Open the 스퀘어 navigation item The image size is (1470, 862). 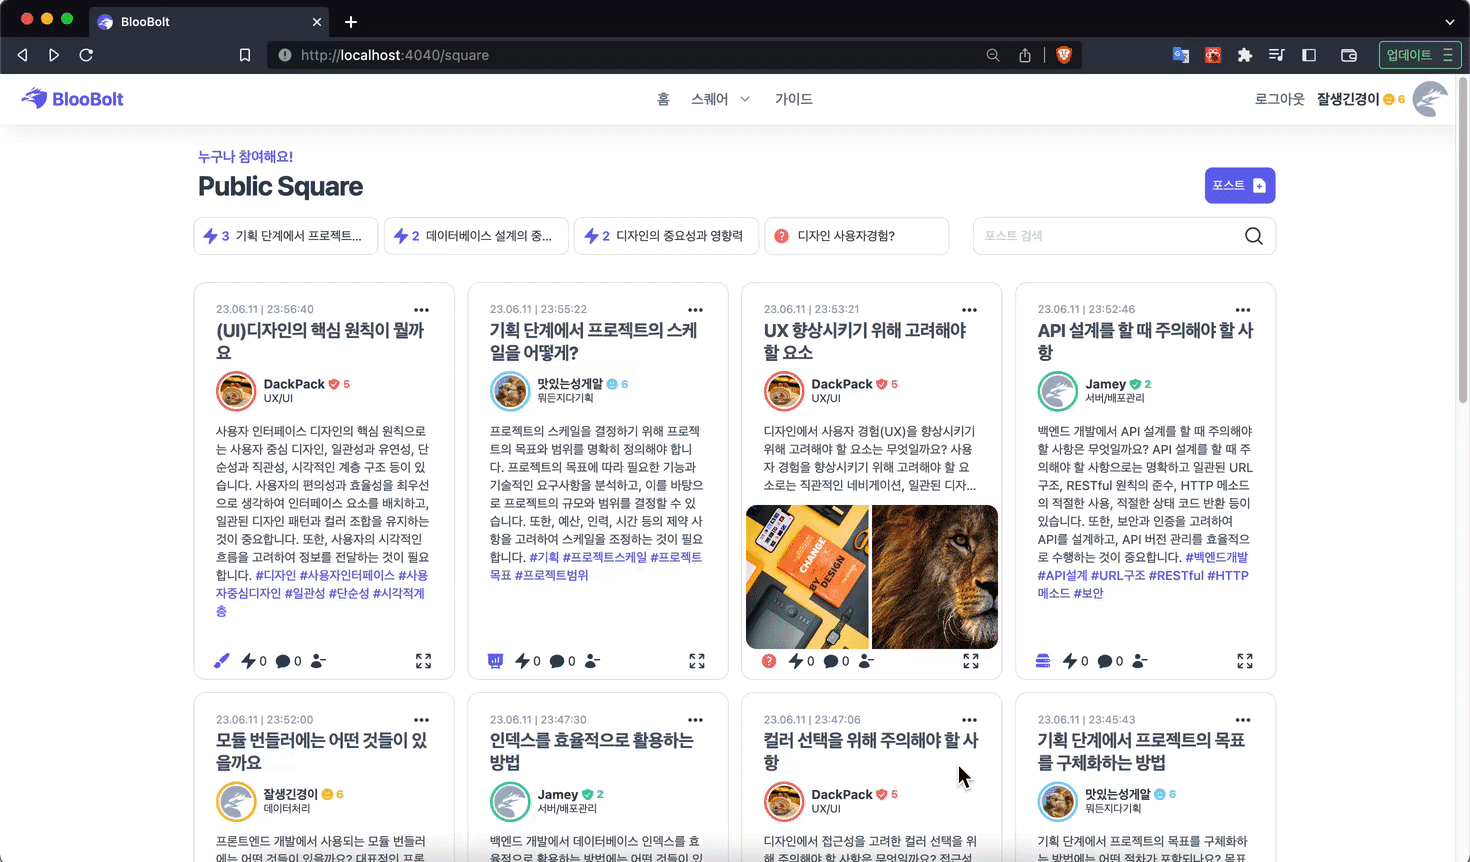pos(710,99)
